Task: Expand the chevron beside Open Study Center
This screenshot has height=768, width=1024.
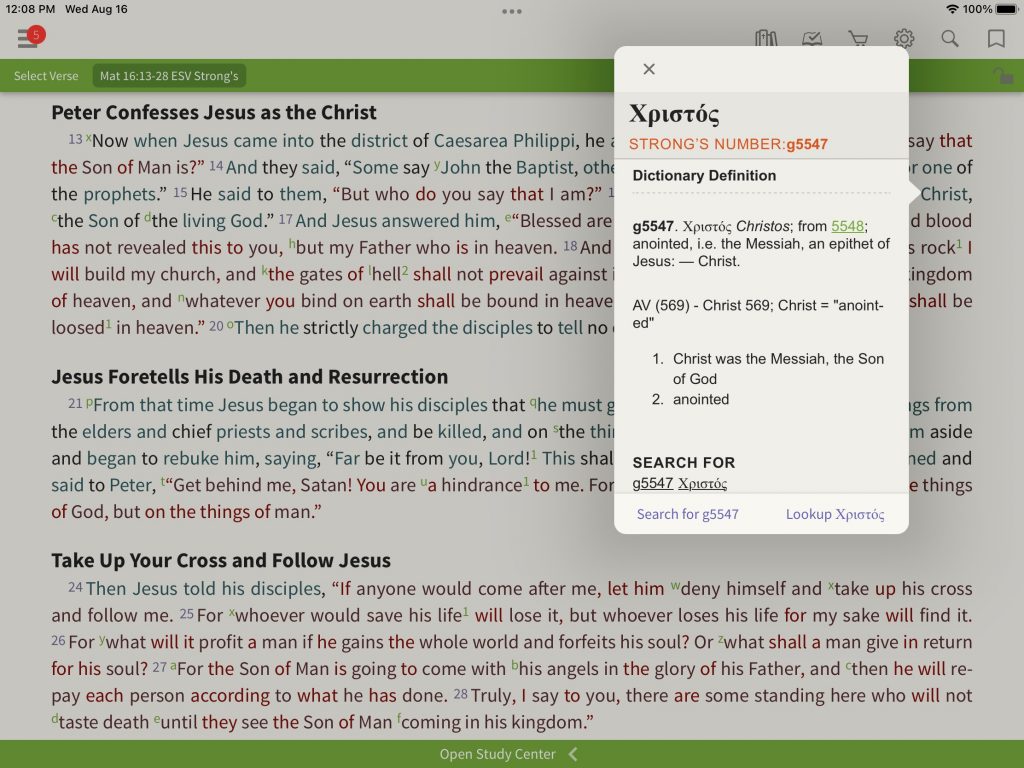Action: [573, 754]
